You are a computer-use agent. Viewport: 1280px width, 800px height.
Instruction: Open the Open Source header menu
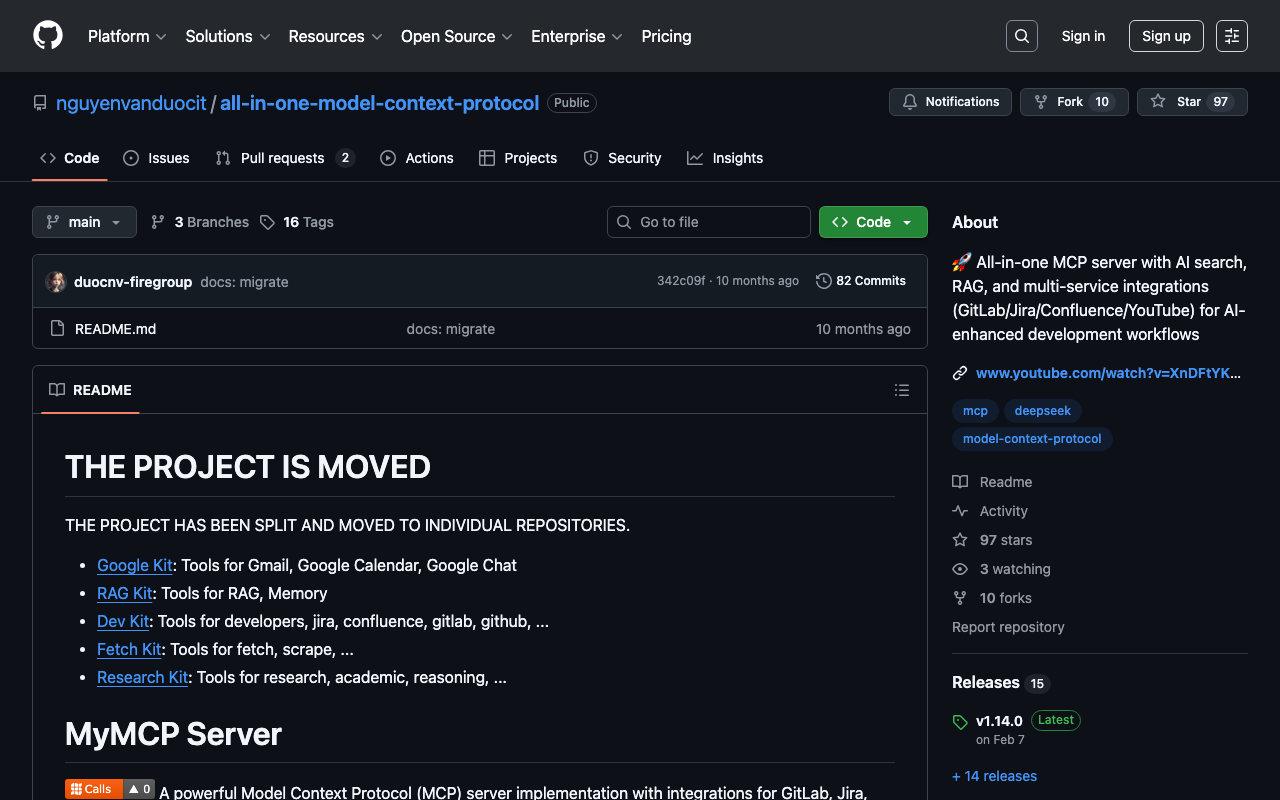click(456, 36)
